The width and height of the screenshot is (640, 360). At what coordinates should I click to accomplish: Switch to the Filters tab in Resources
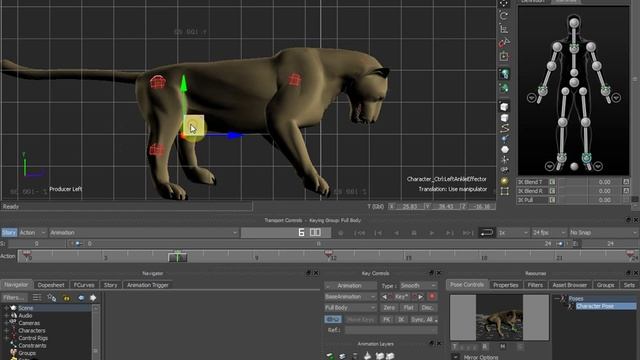[x=535, y=285]
